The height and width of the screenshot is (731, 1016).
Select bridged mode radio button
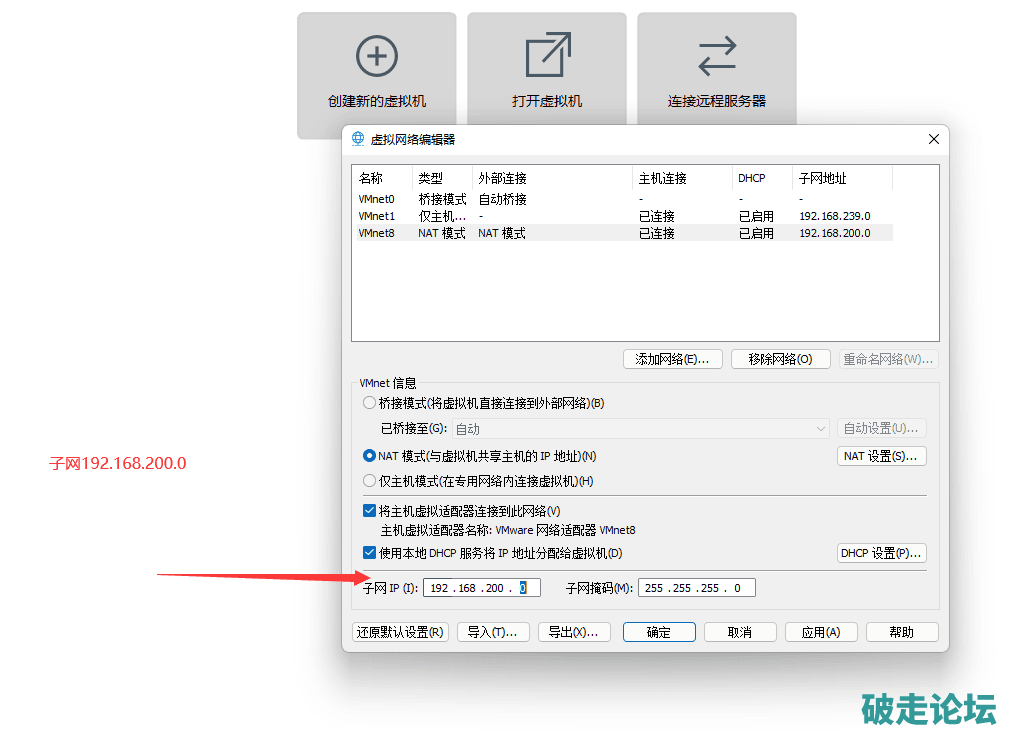point(370,403)
